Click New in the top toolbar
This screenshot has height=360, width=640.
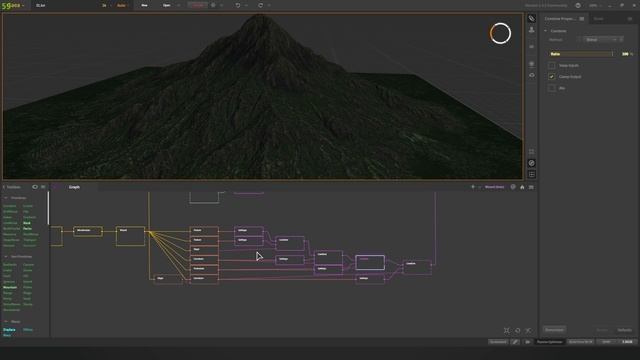coord(144,5)
